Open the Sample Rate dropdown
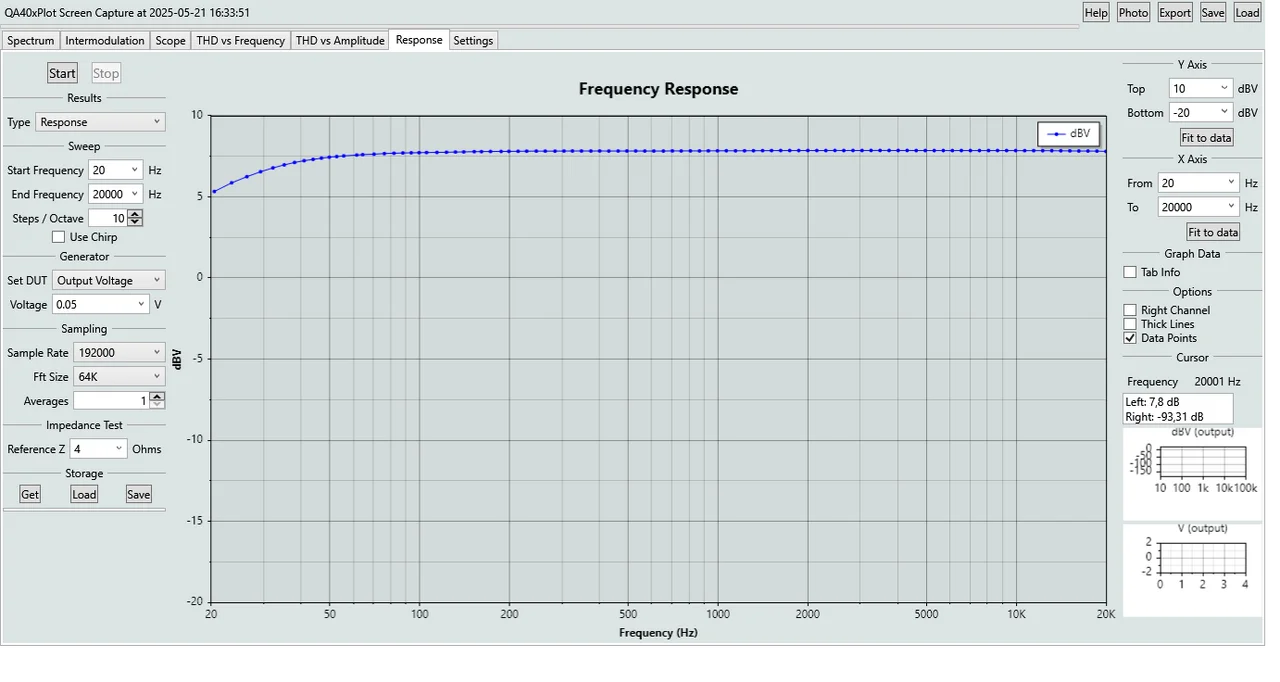Screen dimensions: 1280x682 coord(118,352)
